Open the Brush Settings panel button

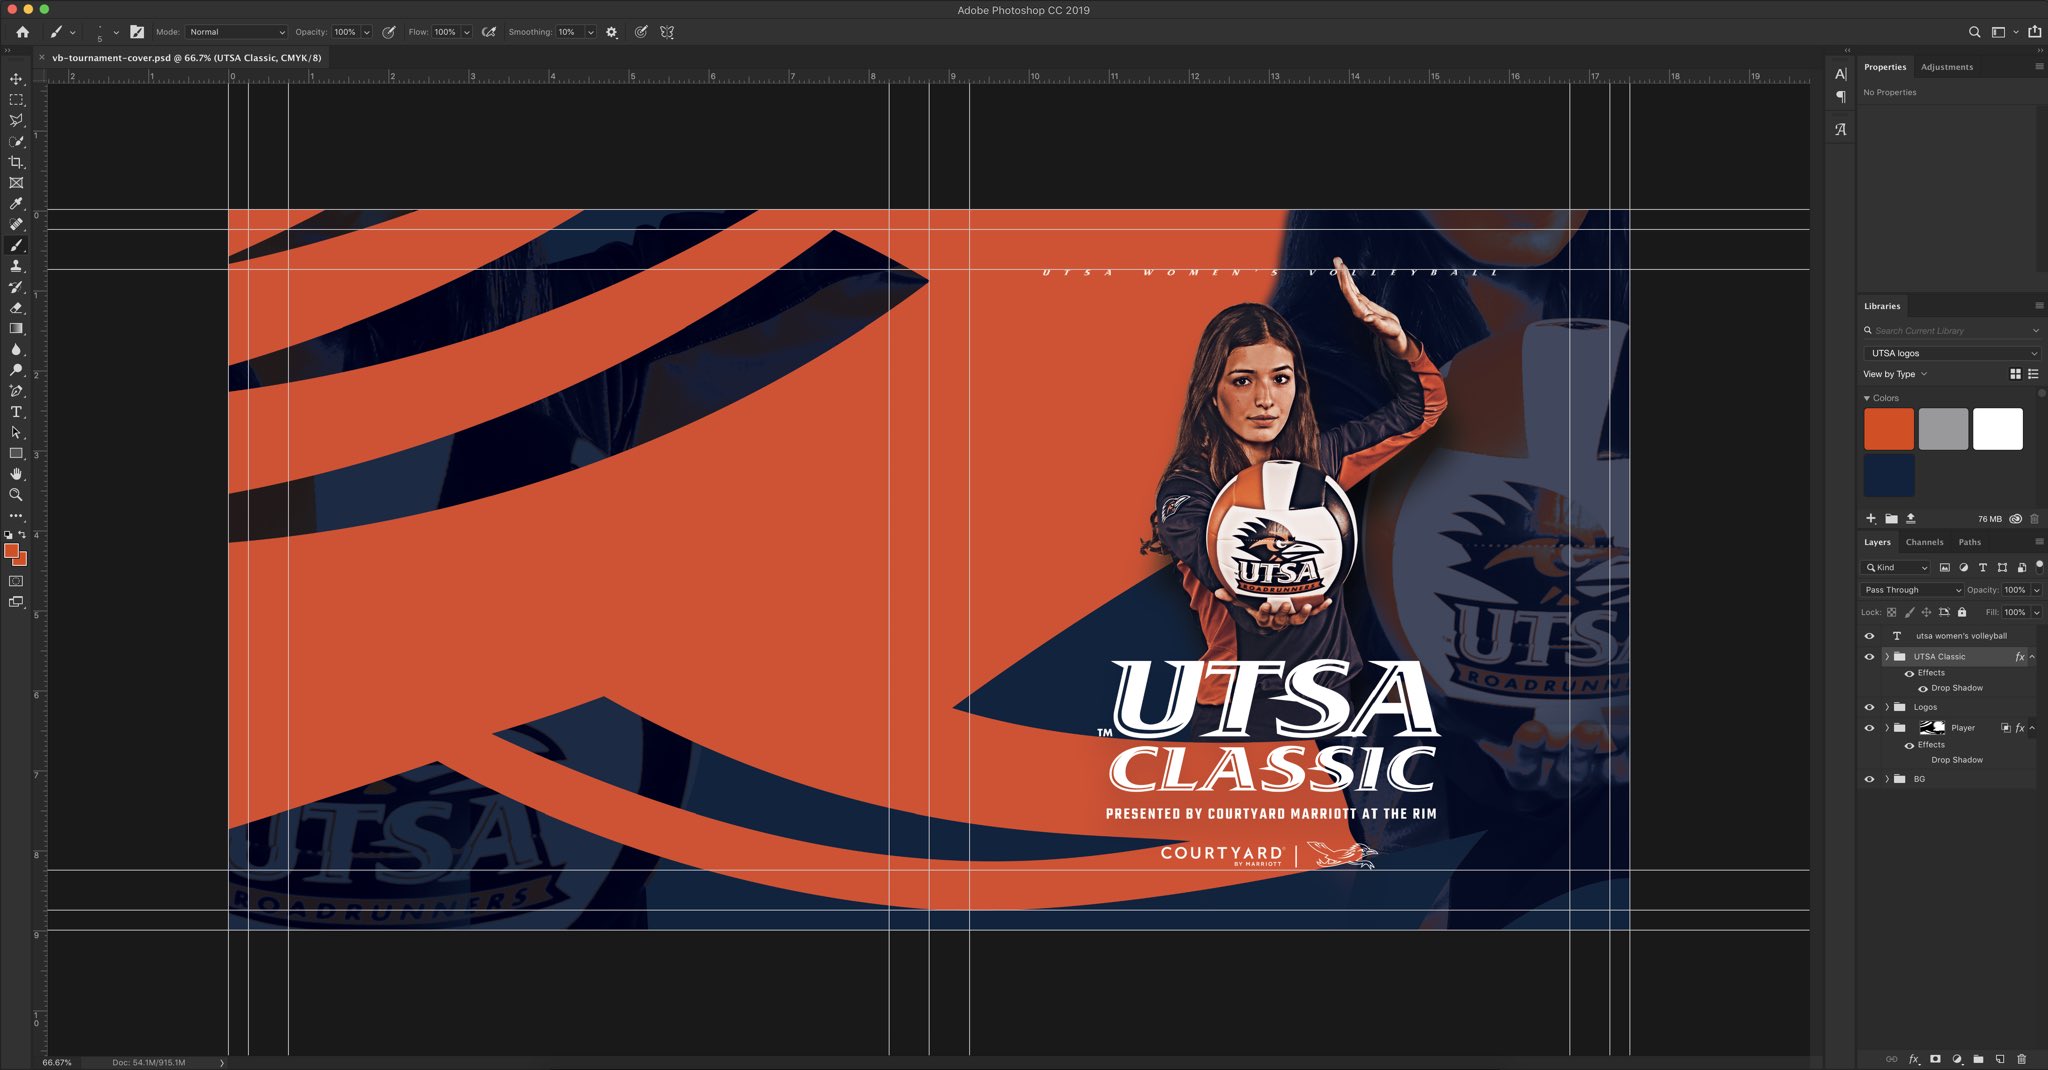pyautogui.click(x=137, y=32)
